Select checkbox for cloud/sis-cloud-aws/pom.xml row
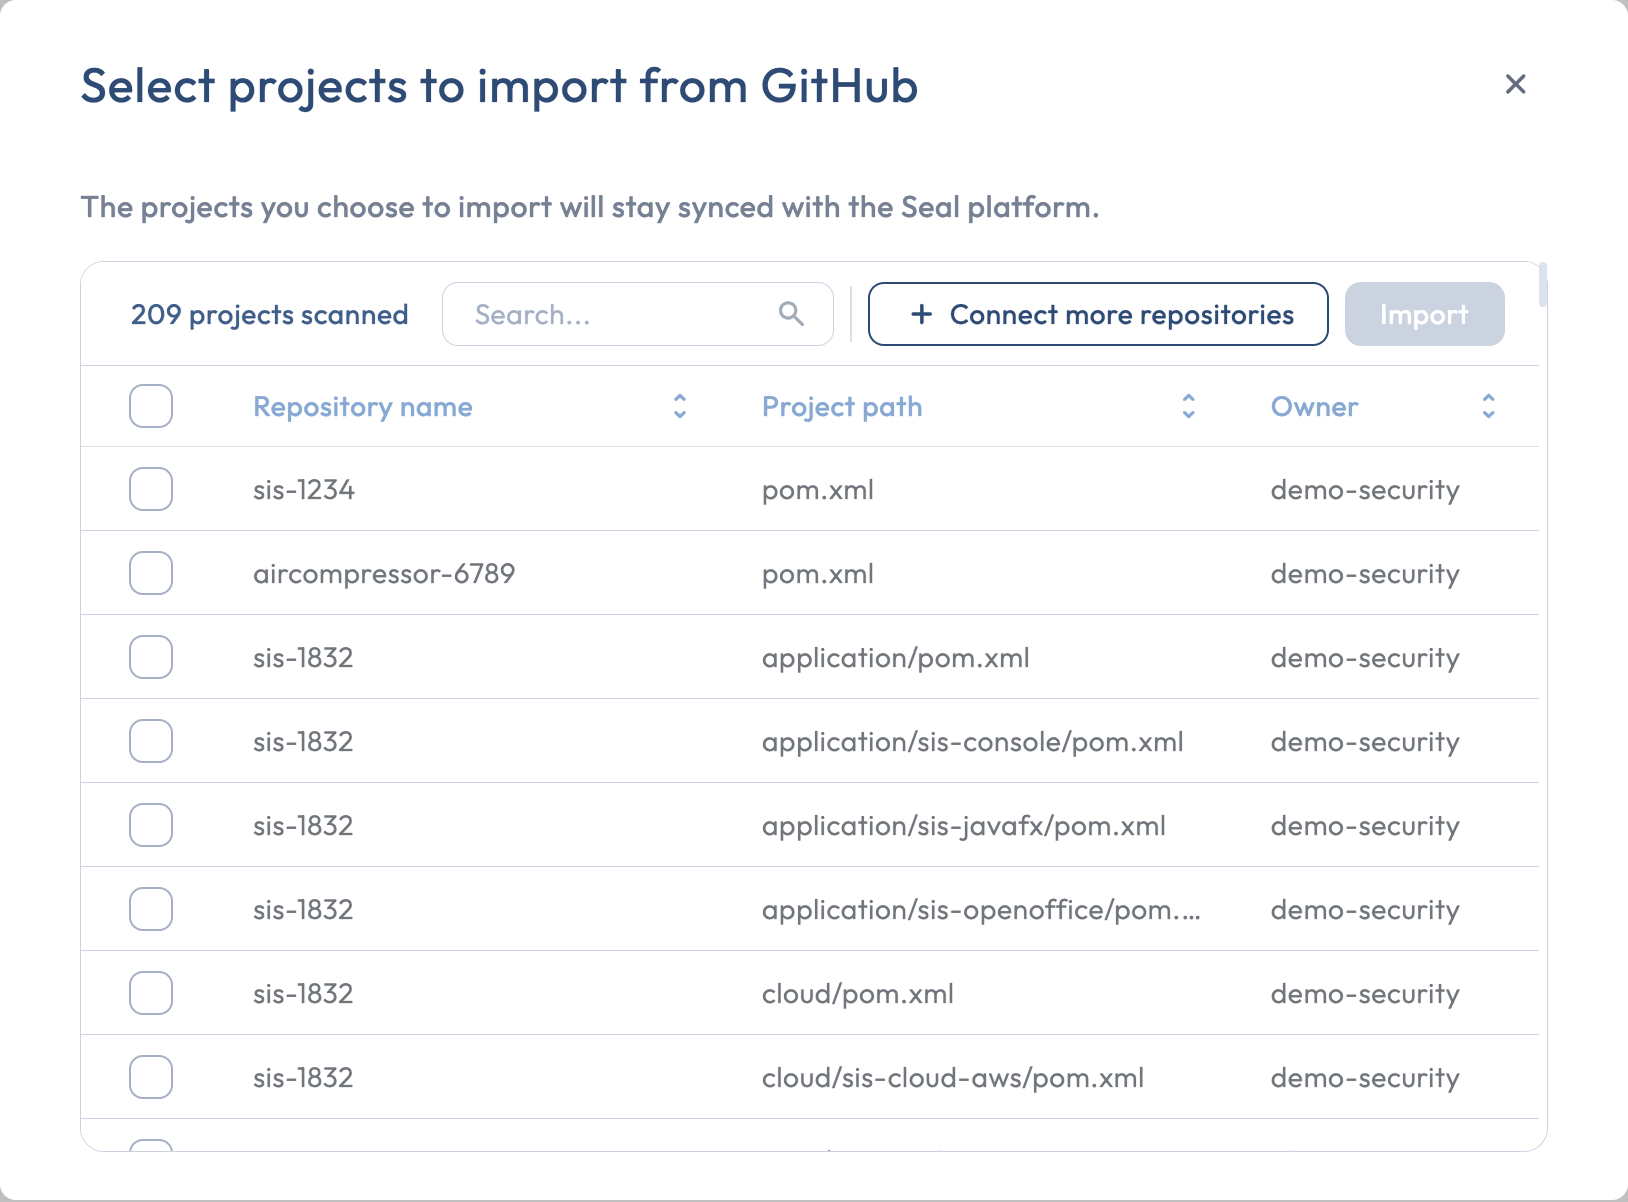 click(x=151, y=1077)
